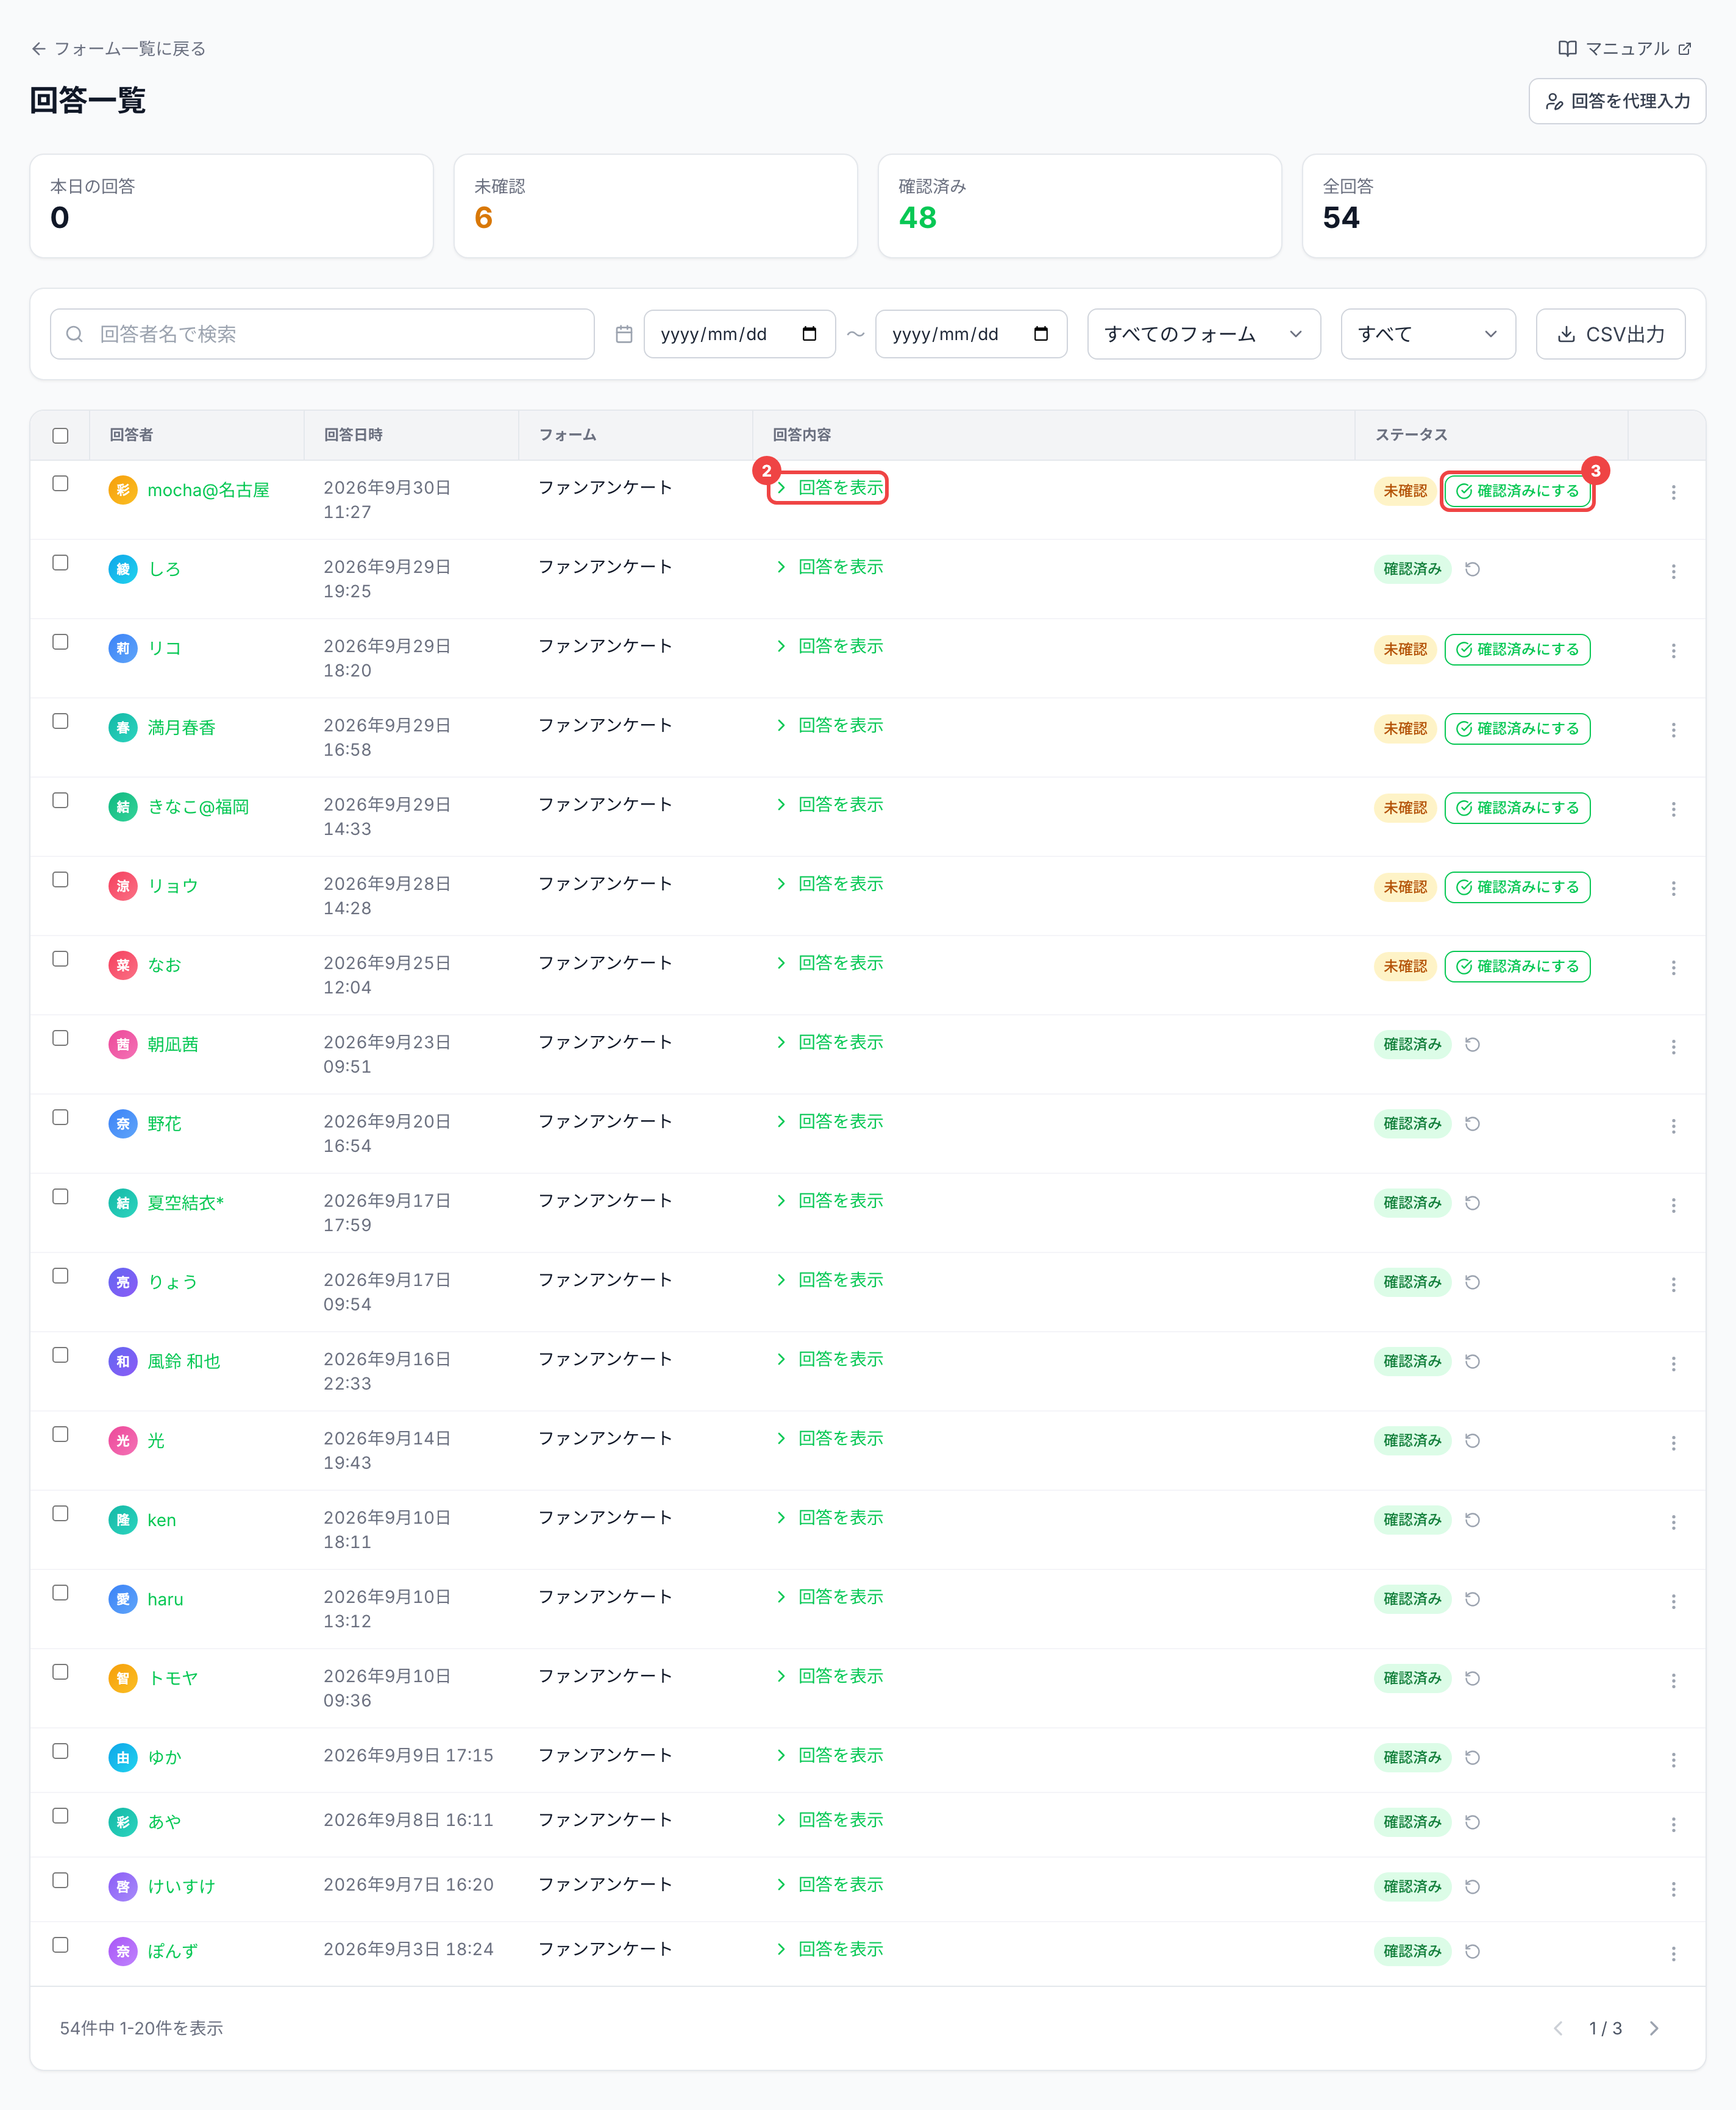1736x2110 pixels.
Task: Open the すべて status filter dropdown
Action: pyautogui.click(x=1427, y=334)
